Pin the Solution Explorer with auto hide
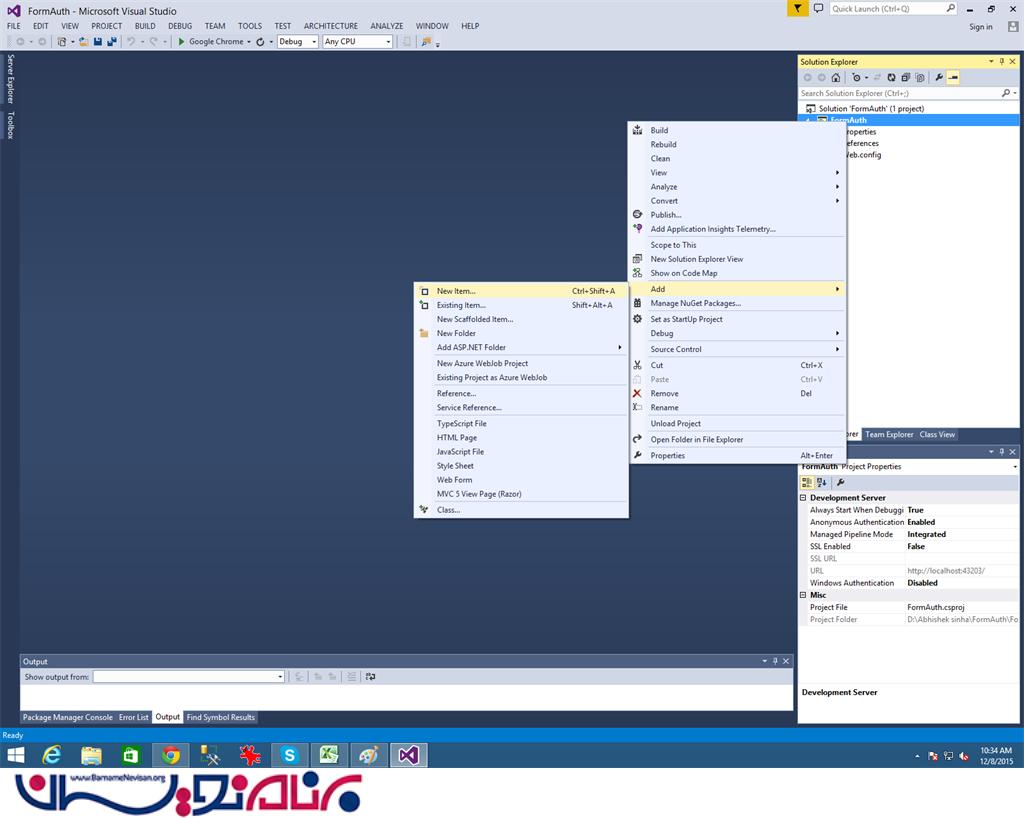 (1002, 61)
